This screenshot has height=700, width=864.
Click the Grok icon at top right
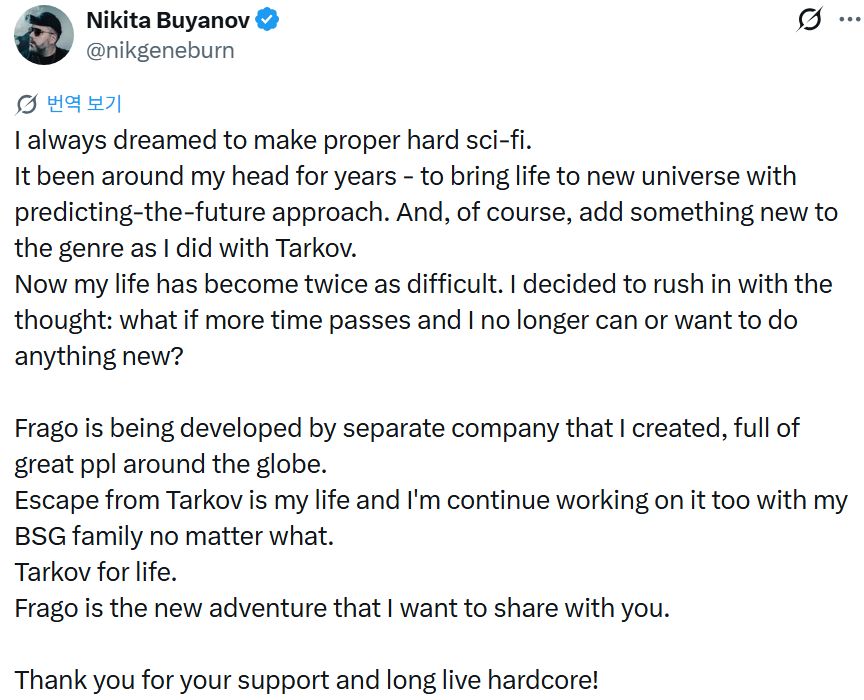click(808, 19)
